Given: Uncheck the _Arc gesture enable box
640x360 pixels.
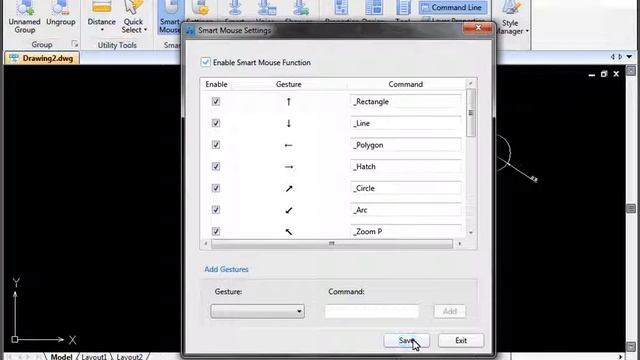Looking at the screenshot, I should coord(216,209).
